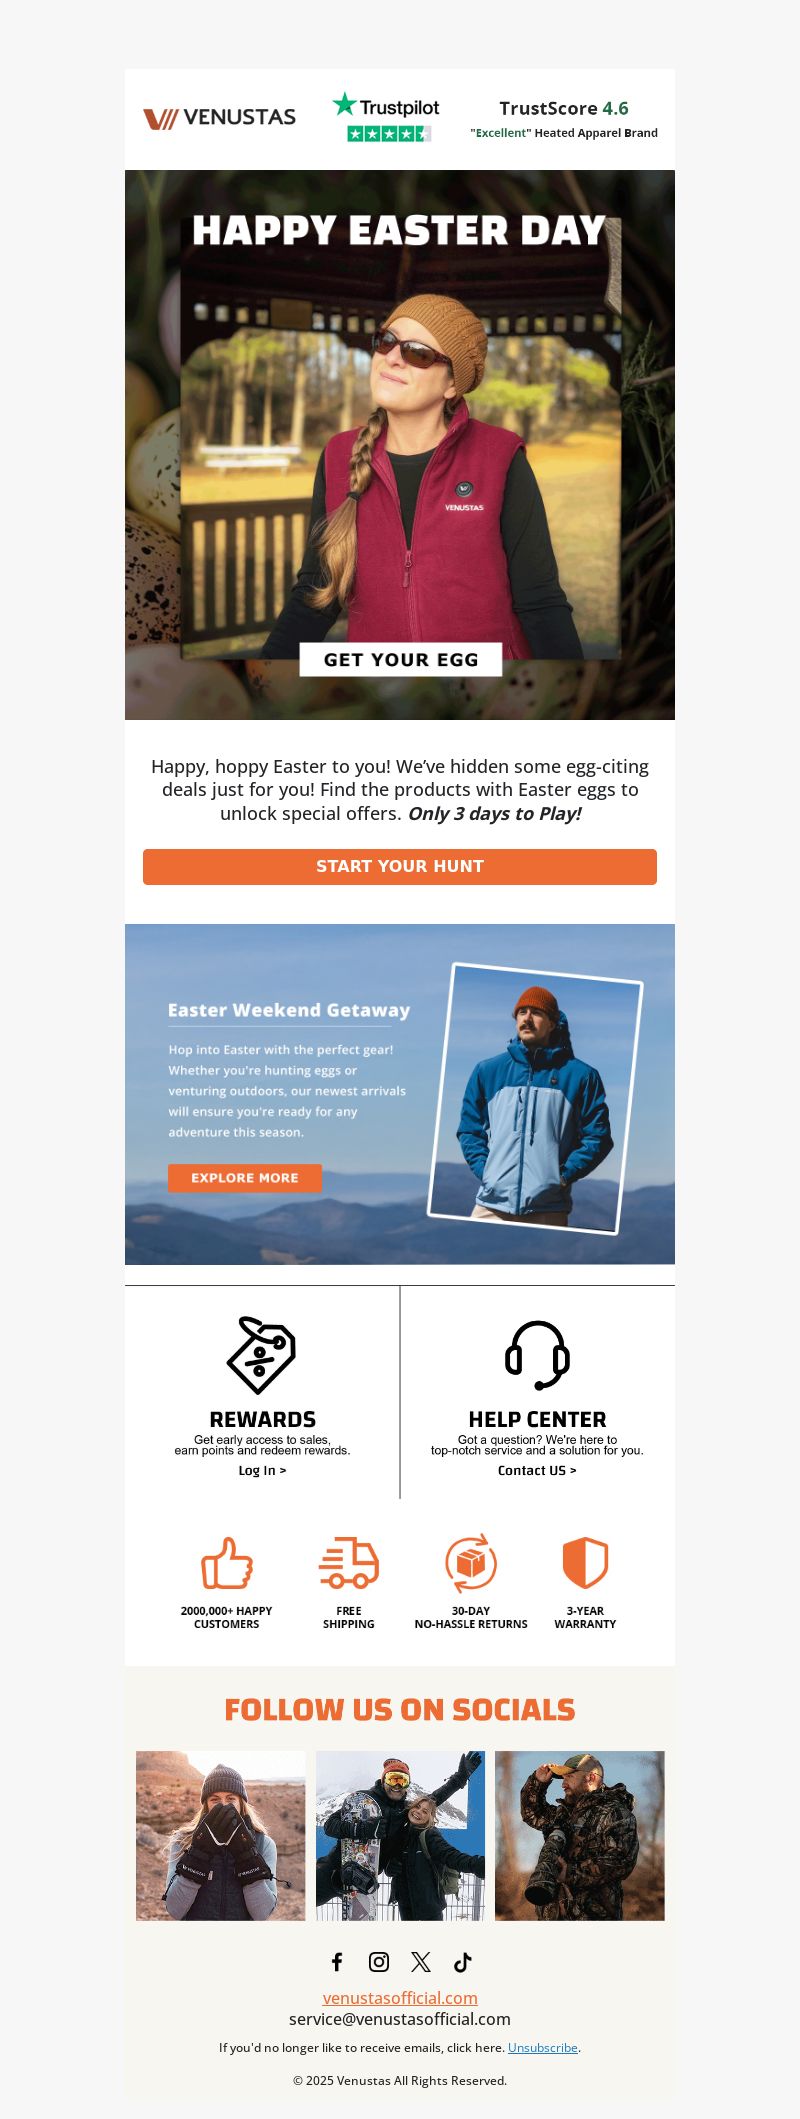Click the EXPLORE MORE button
Image resolution: width=800 pixels, height=2119 pixels.
[x=245, y=1178]
